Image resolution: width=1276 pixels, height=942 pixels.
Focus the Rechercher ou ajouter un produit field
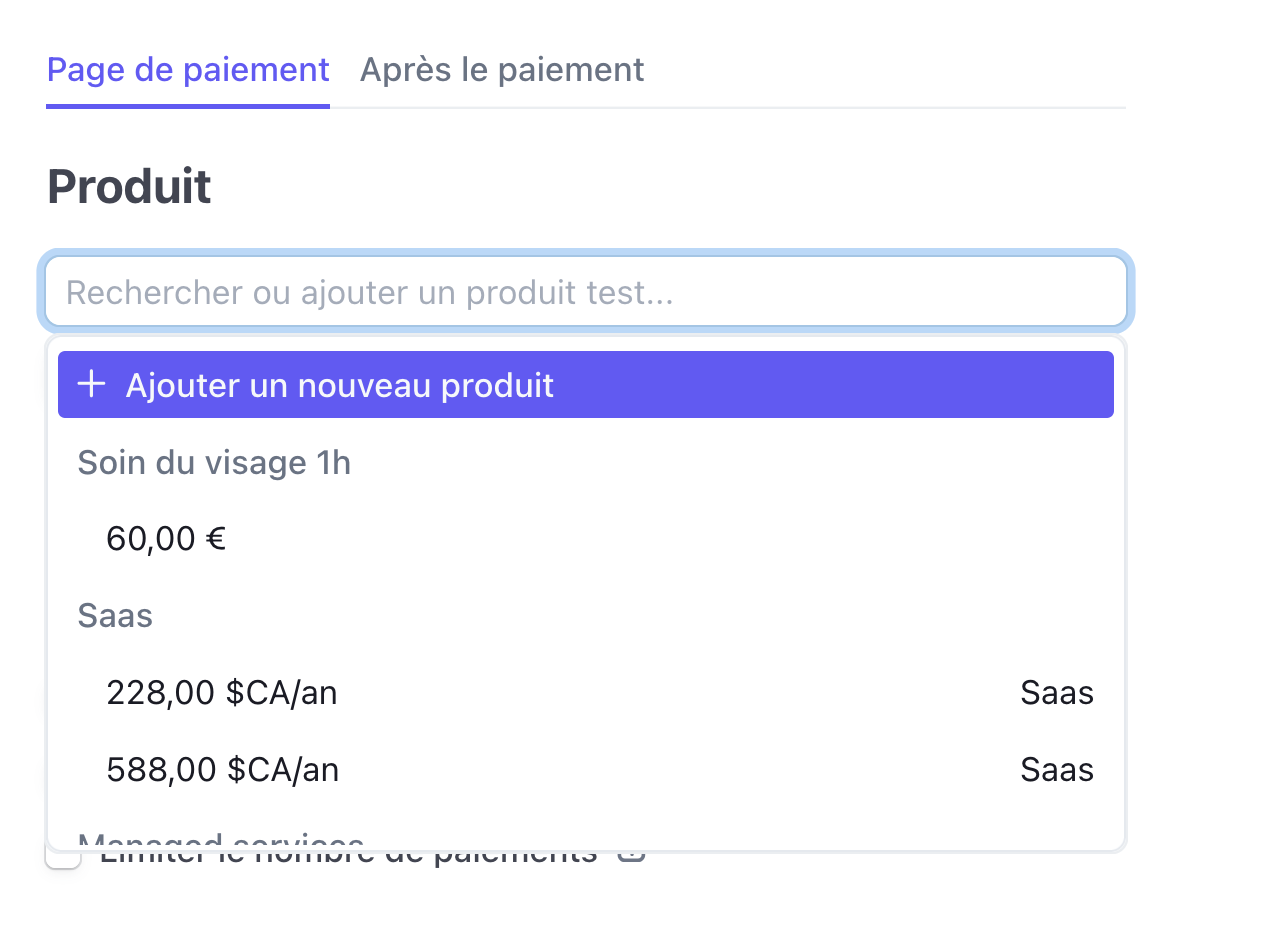[x=586, y=292]
